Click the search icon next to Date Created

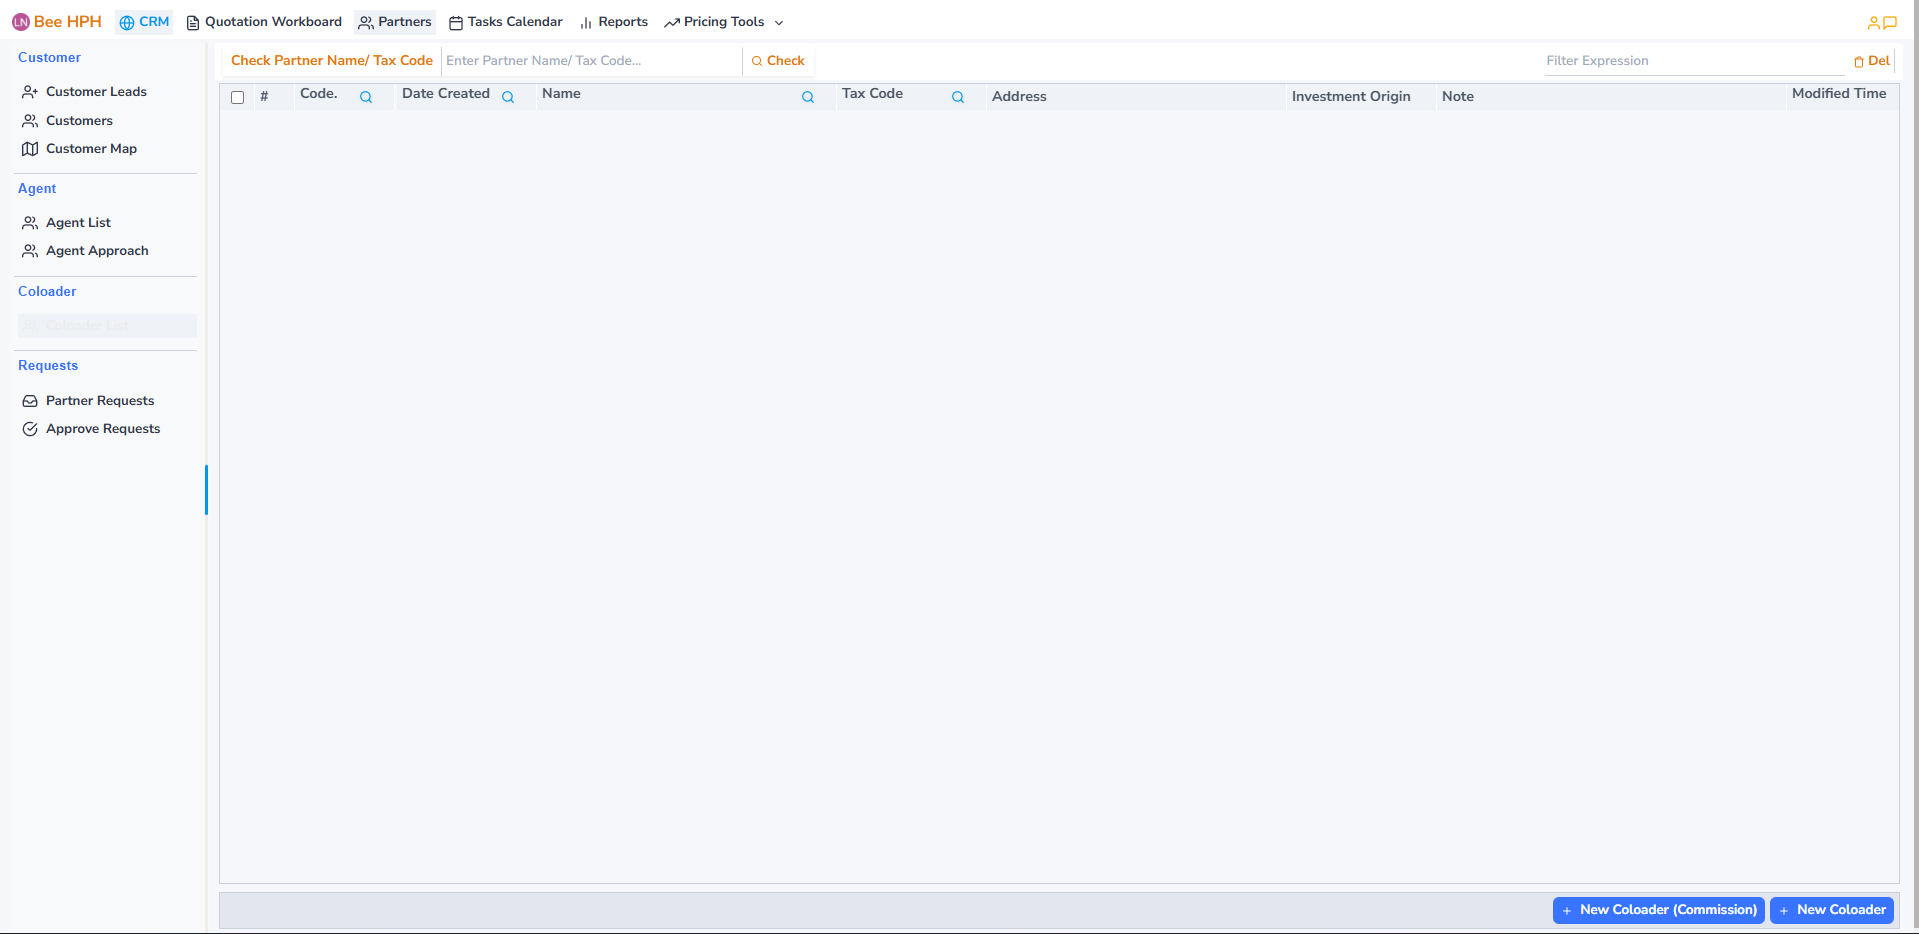508,97
